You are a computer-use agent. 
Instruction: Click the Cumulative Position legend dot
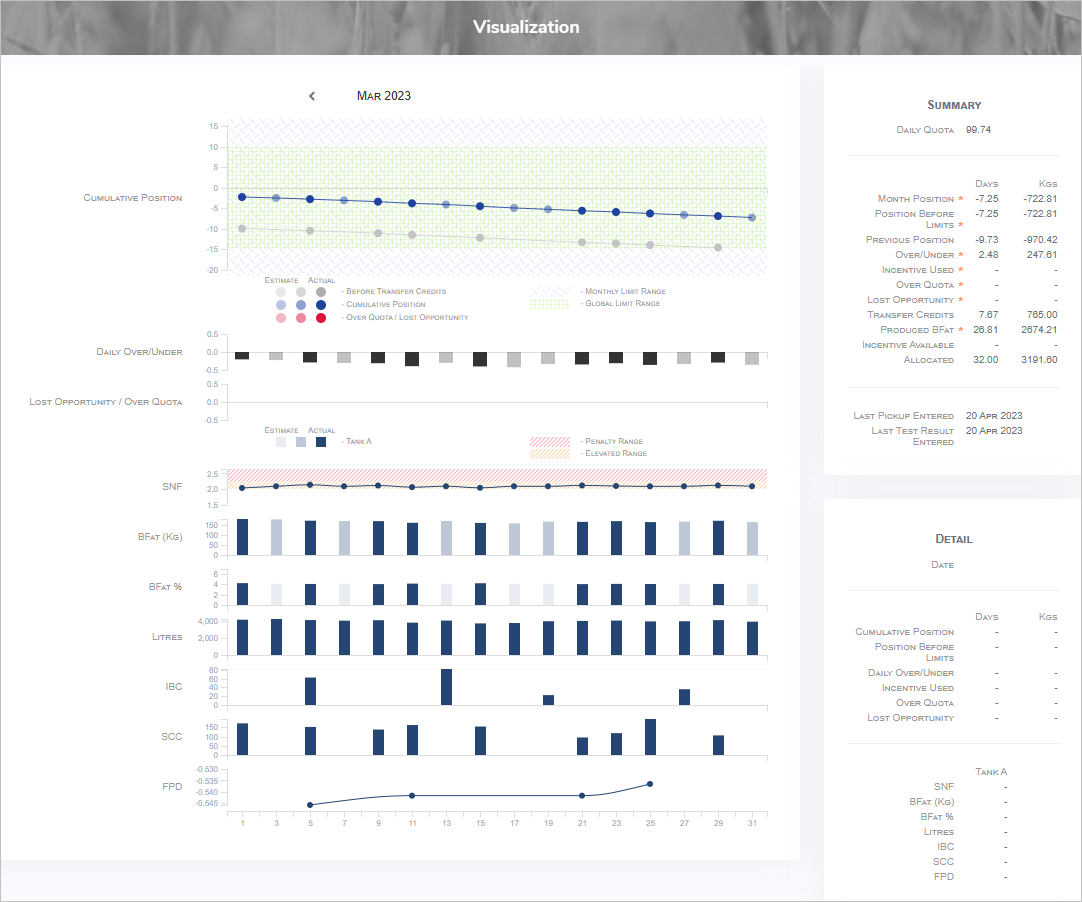tap(321, 305)
